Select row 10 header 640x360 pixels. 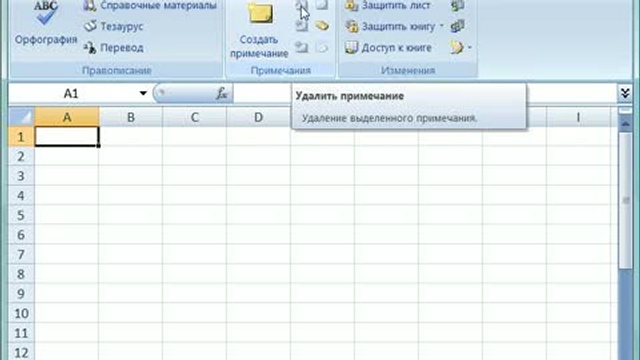click(x=21, y=313)
